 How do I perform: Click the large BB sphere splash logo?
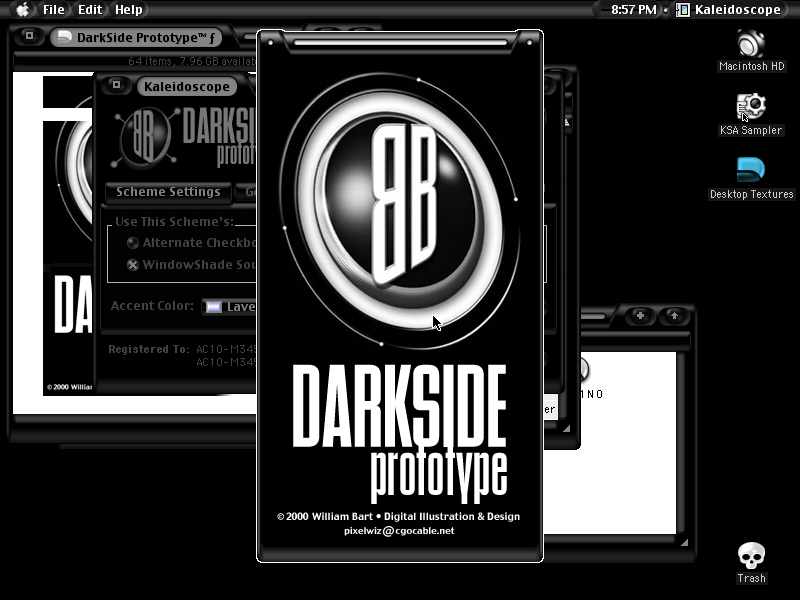[x=399, y=211]
